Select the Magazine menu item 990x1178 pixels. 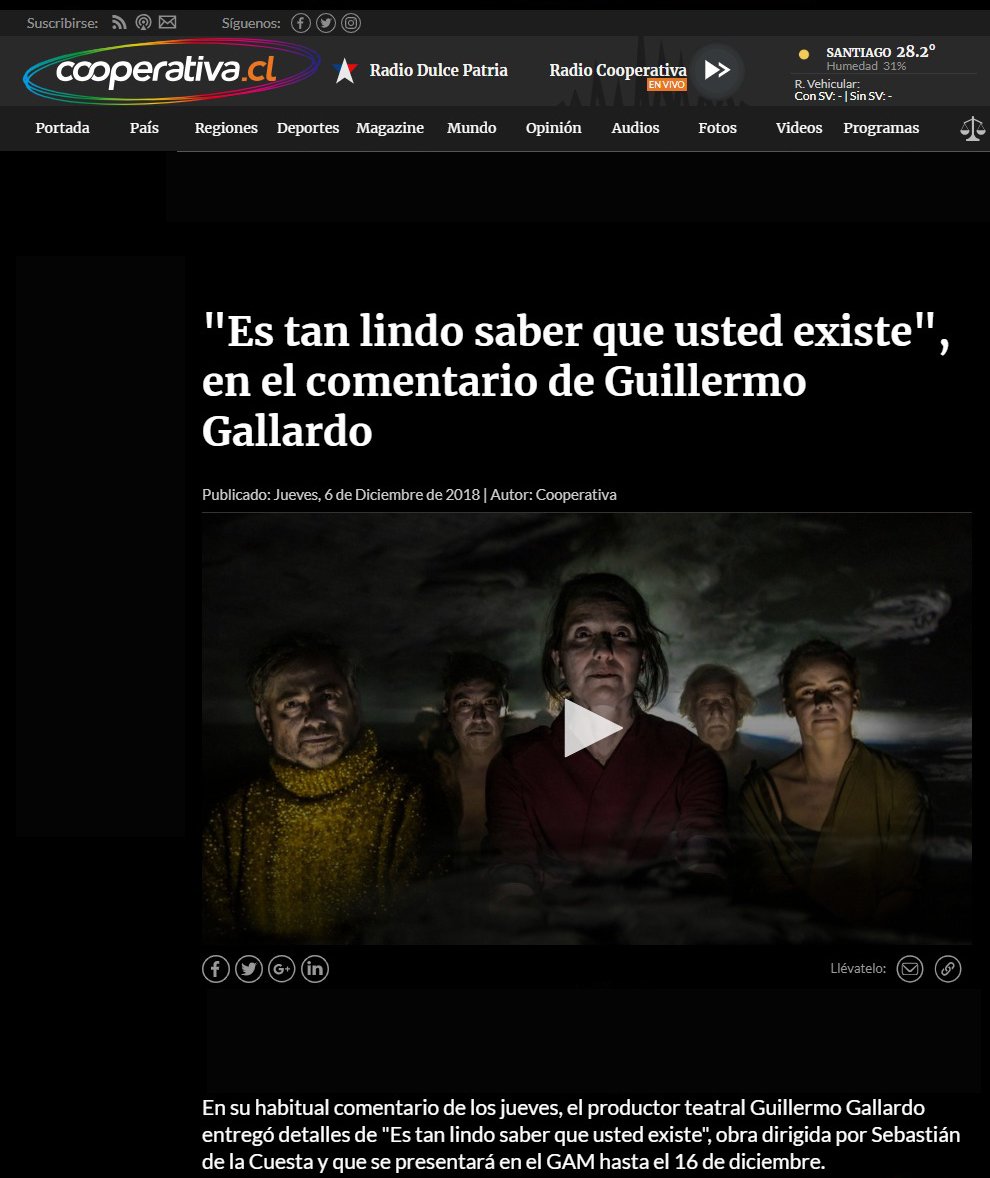[x=390, y=128]
